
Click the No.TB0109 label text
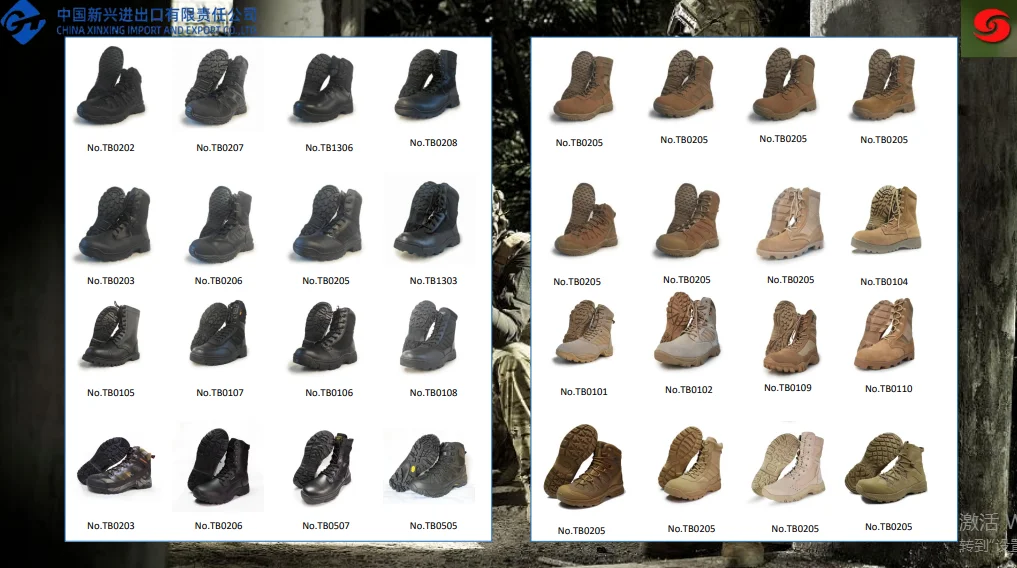(x=788, y=388)
